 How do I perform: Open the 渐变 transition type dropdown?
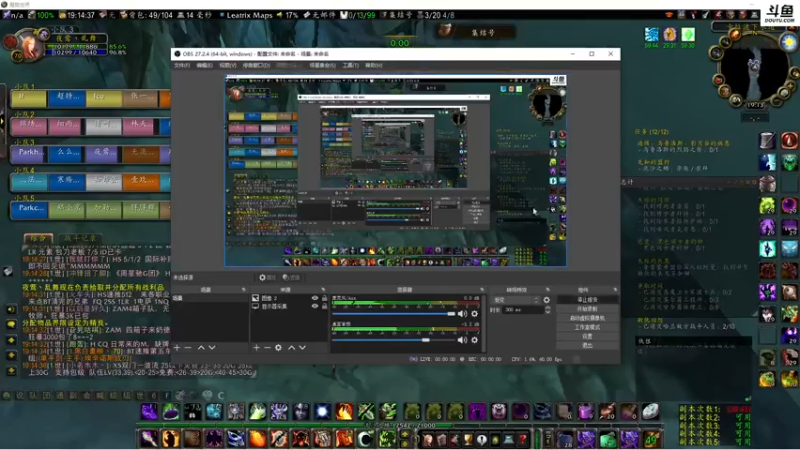pos(516,300)
